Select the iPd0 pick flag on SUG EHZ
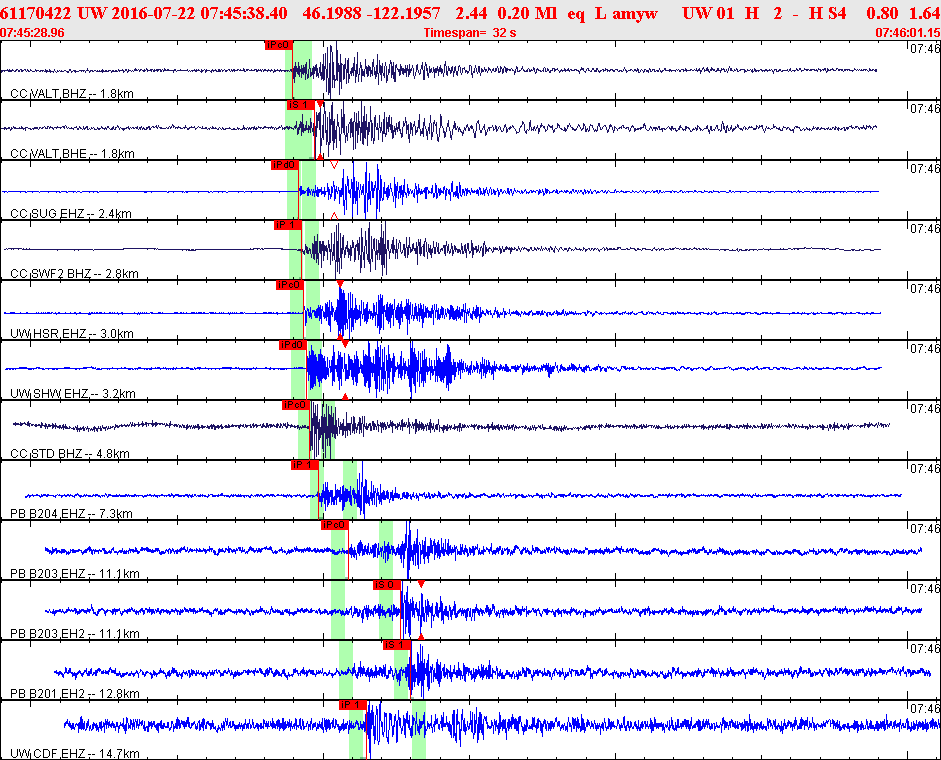This screenshot has height=760, width=941. tap(284, 165)
